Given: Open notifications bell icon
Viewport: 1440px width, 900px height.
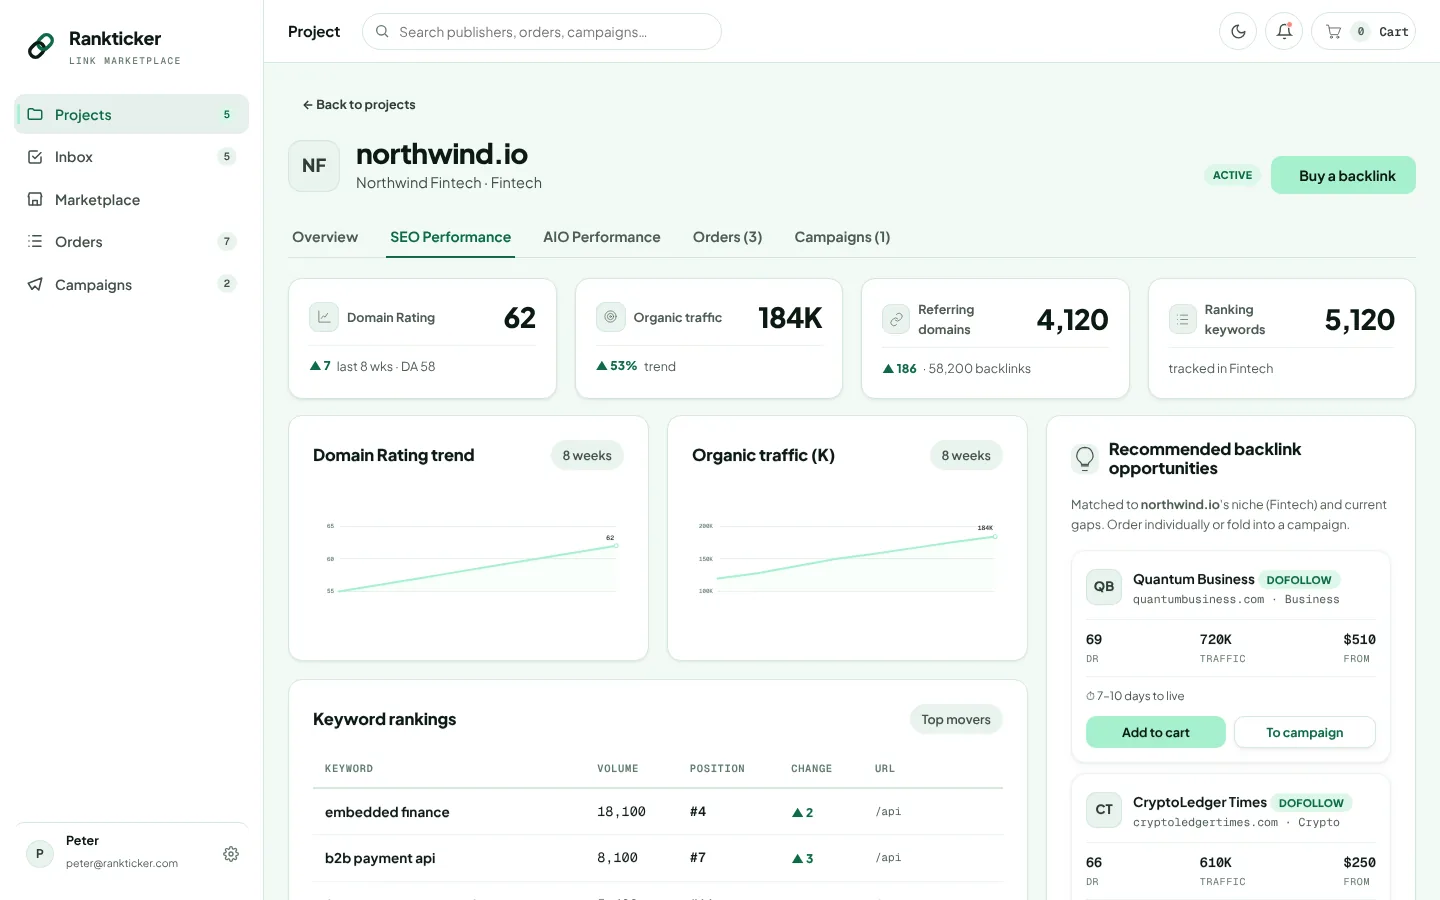Looking at the screenshot, I should (1284, 32).
